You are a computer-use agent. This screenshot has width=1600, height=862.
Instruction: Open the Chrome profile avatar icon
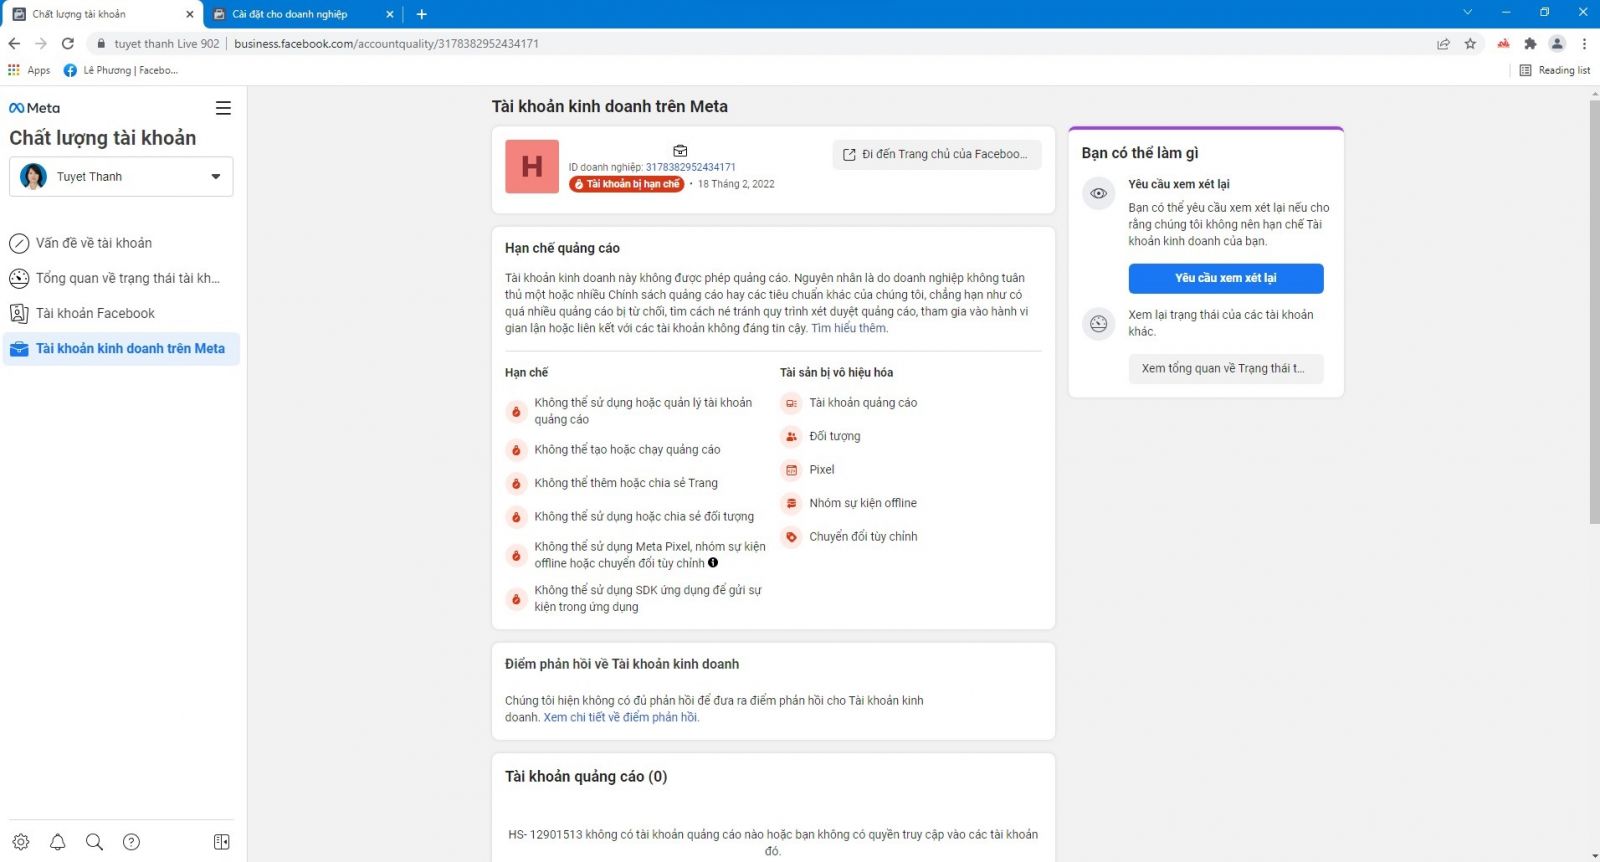[x=1557, y=43]
